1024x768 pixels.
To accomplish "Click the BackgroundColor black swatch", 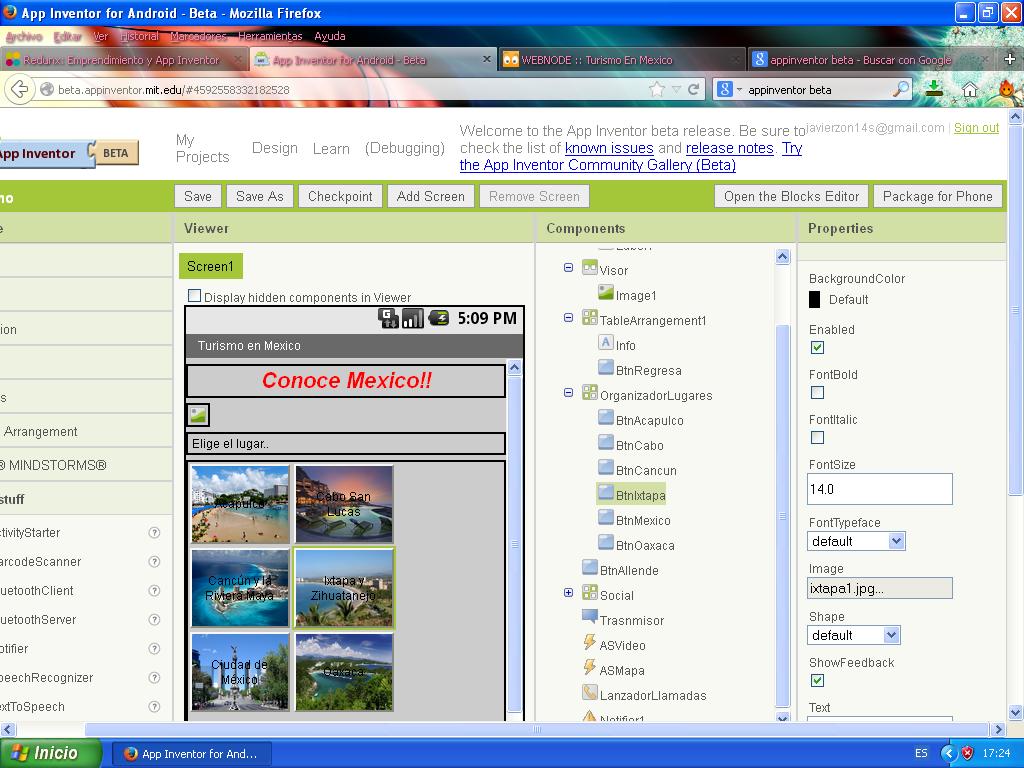I will [x=815, y=299].
